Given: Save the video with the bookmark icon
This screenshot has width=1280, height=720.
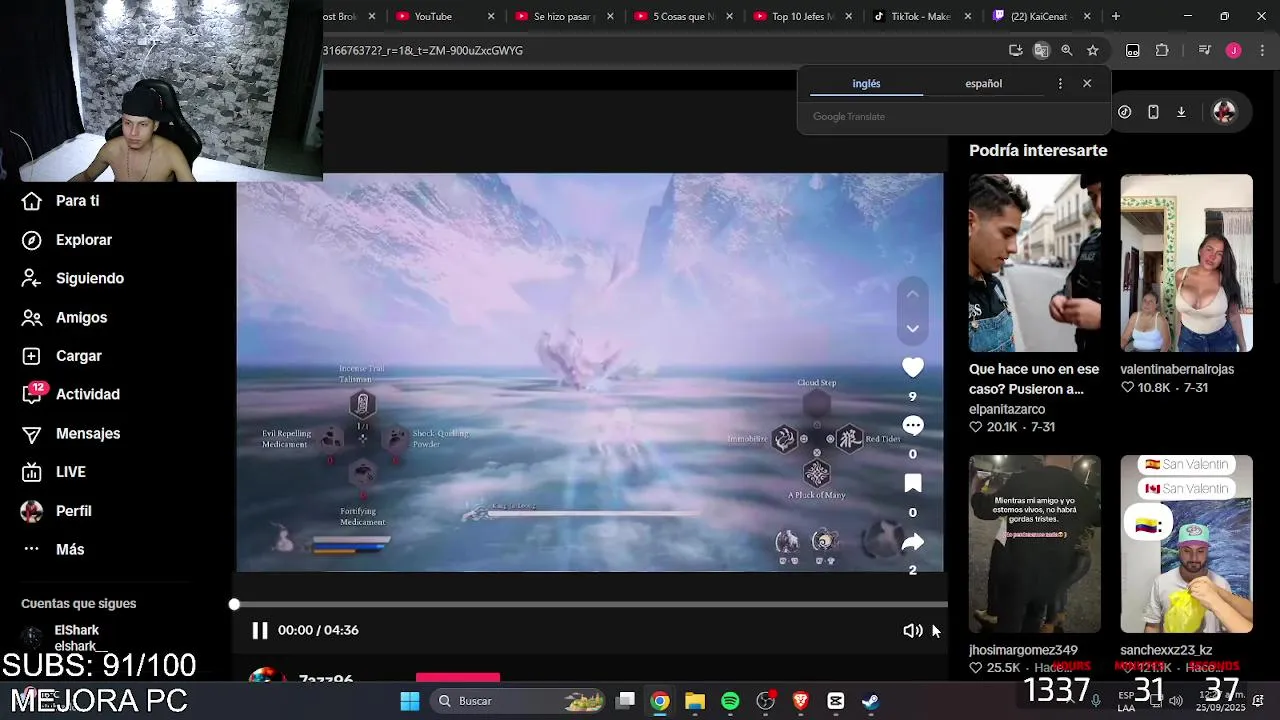Looking at the screenshot, I should [913, 483].
